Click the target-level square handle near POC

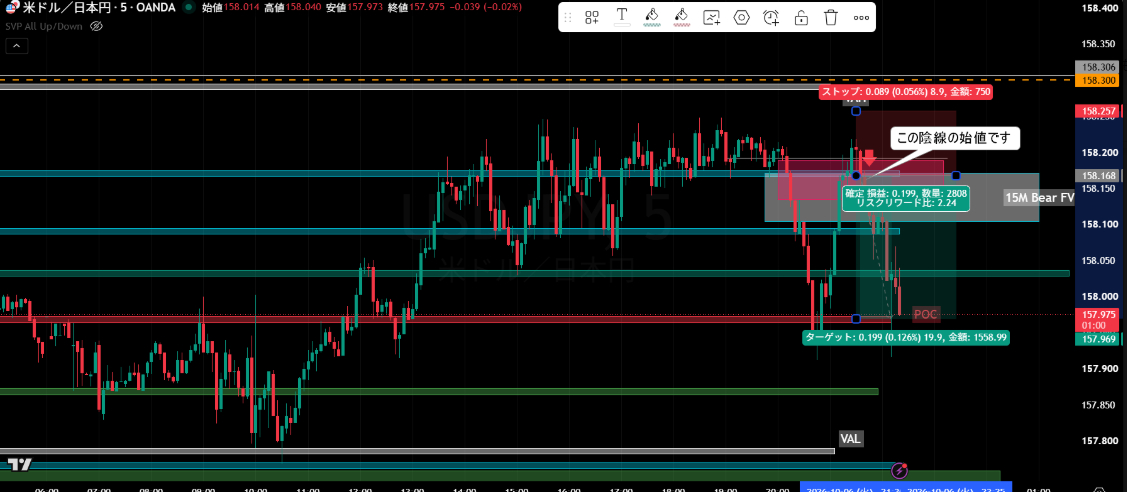click(x=855, y=318)
